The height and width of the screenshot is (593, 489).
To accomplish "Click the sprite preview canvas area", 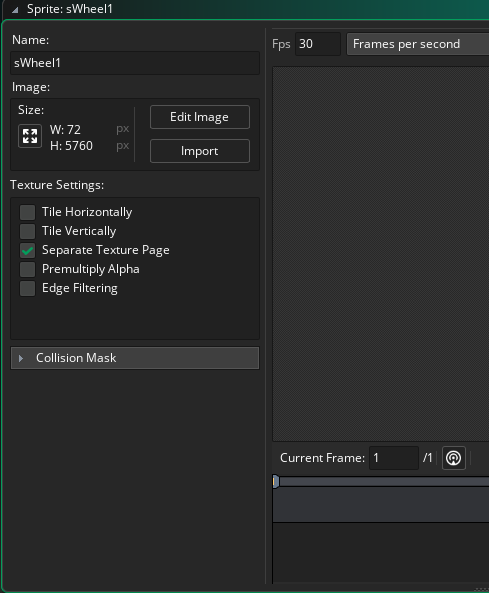I will [381, 254].
